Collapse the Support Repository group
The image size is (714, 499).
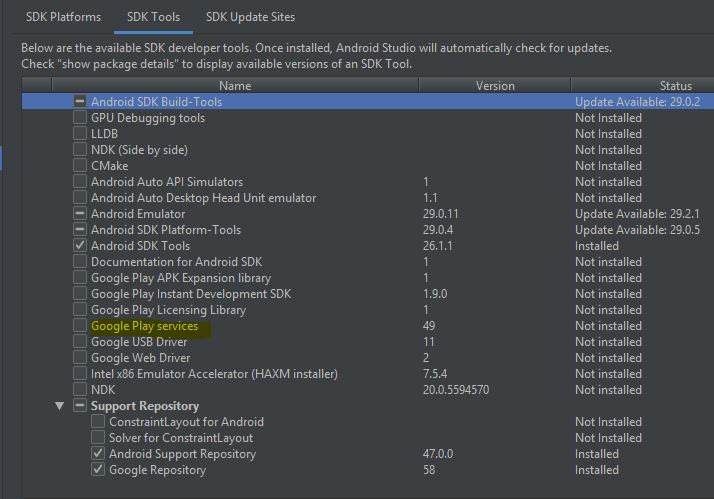click(x=59, y=406)
